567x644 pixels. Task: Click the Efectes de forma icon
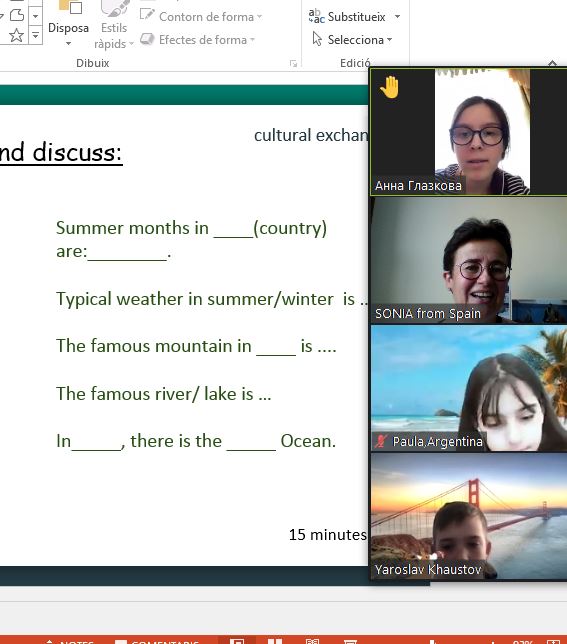[x=147, y=39]
